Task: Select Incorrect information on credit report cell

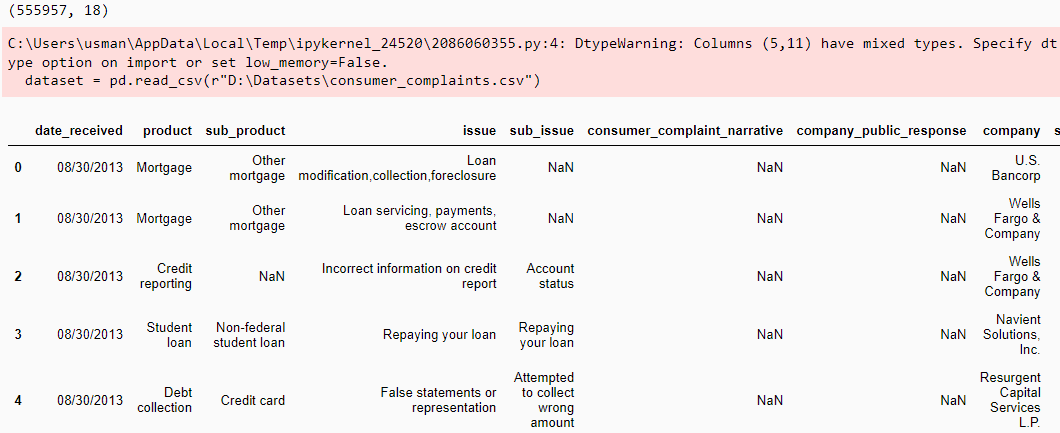Action: (x=409, y=276)
